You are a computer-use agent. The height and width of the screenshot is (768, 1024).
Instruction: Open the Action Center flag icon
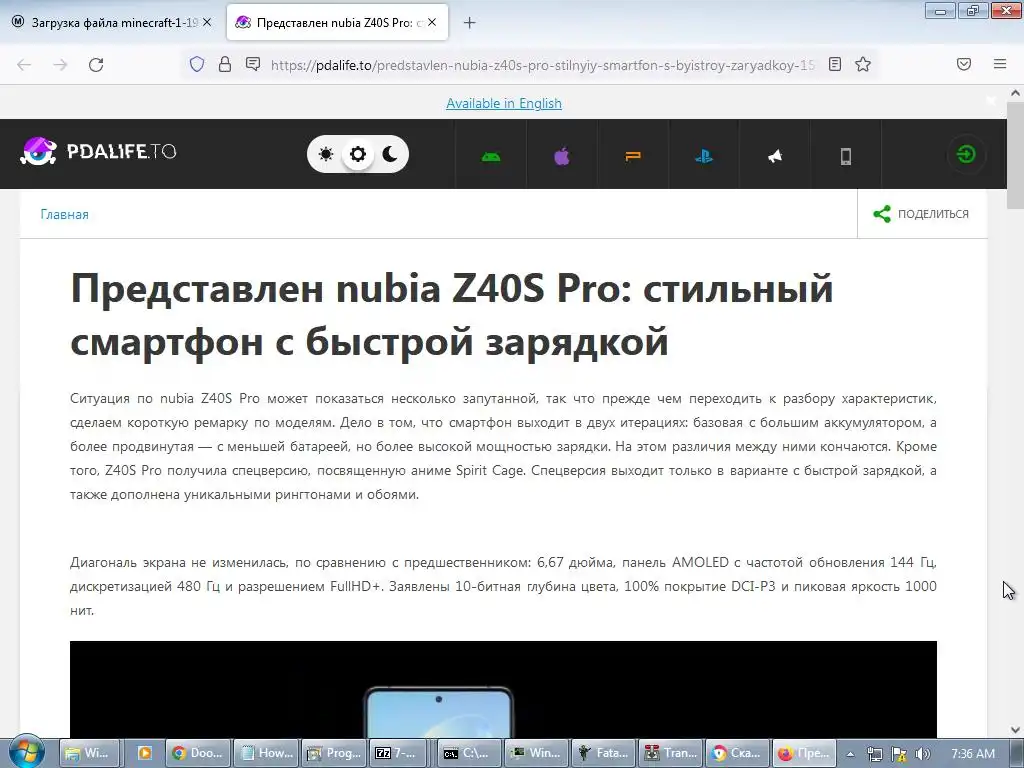click(x=899, y=754)
